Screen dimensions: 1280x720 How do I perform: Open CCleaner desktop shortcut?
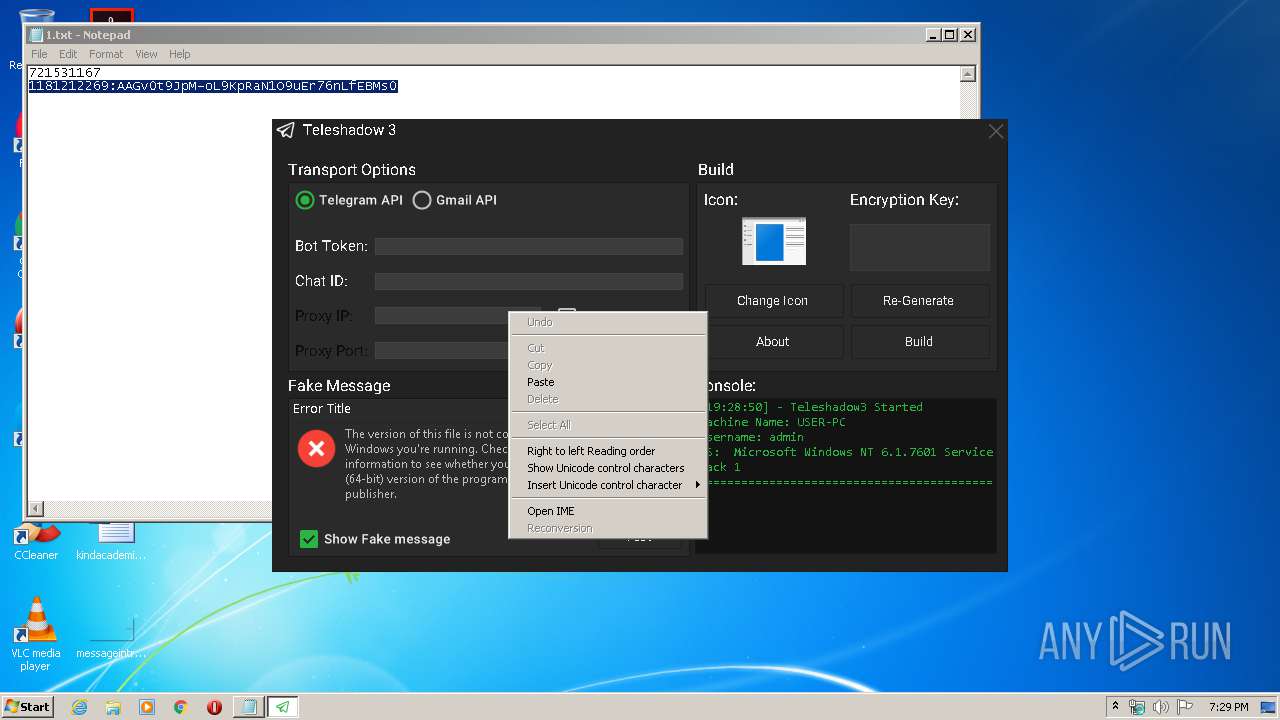tap(36, 540)
